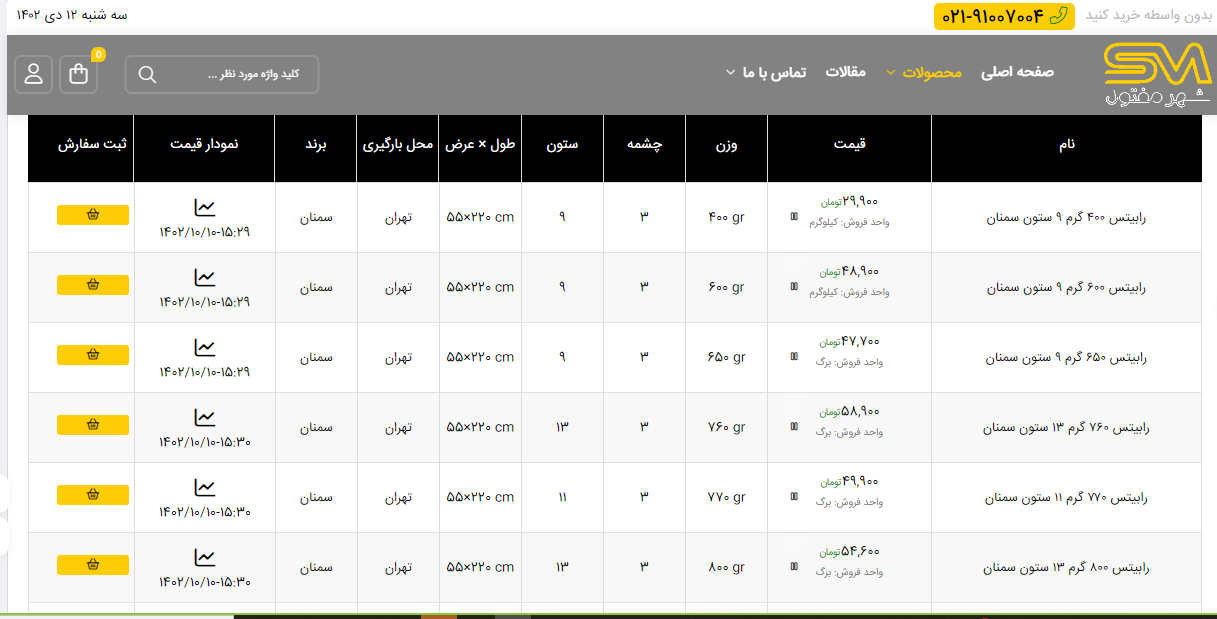Screen dimensions: 1217x619
Task: Add 800 gr 13-column rabitz to order
Action: [x=93, y=565]
